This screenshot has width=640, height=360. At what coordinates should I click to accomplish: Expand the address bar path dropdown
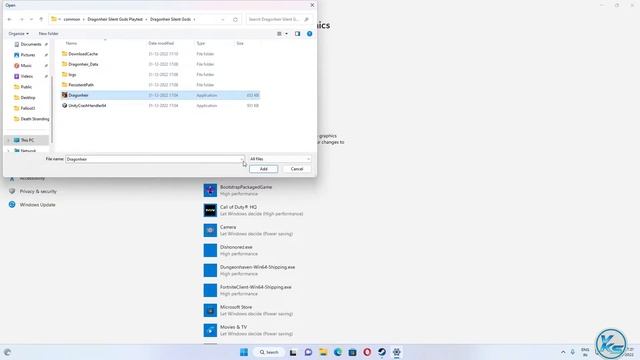[x=223, y=19]
